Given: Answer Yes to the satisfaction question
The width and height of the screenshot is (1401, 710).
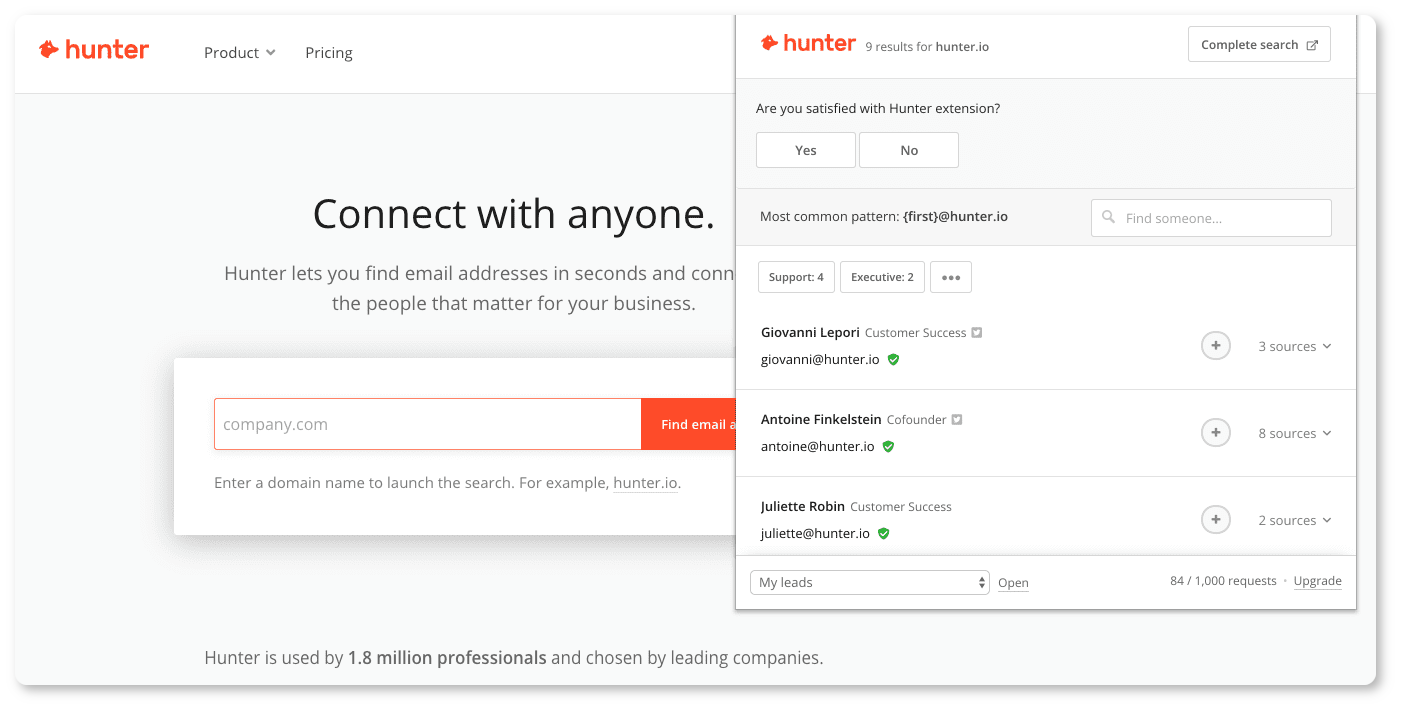Looking at the screenshot, I should point(806,150).
